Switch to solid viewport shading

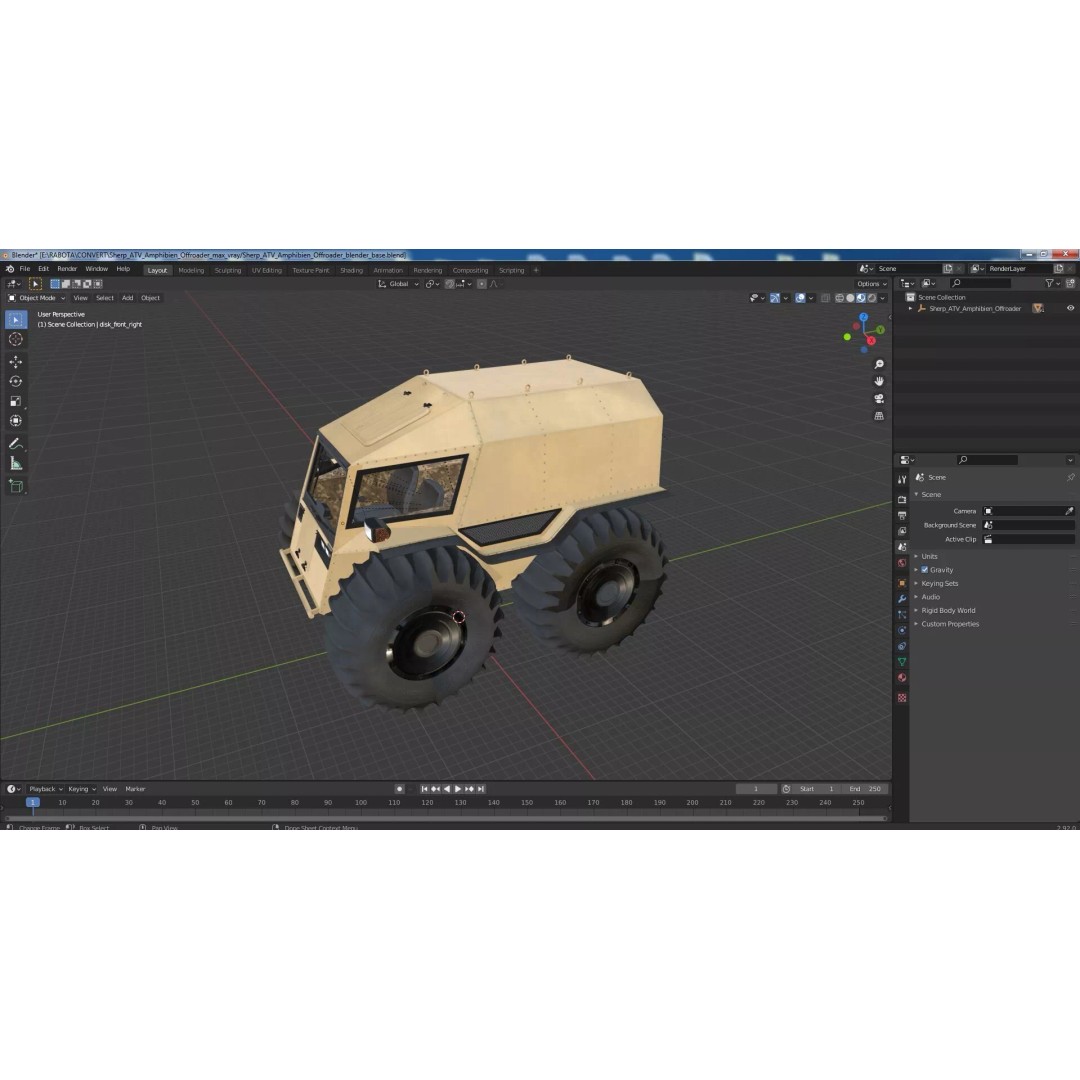pos(851,298)
